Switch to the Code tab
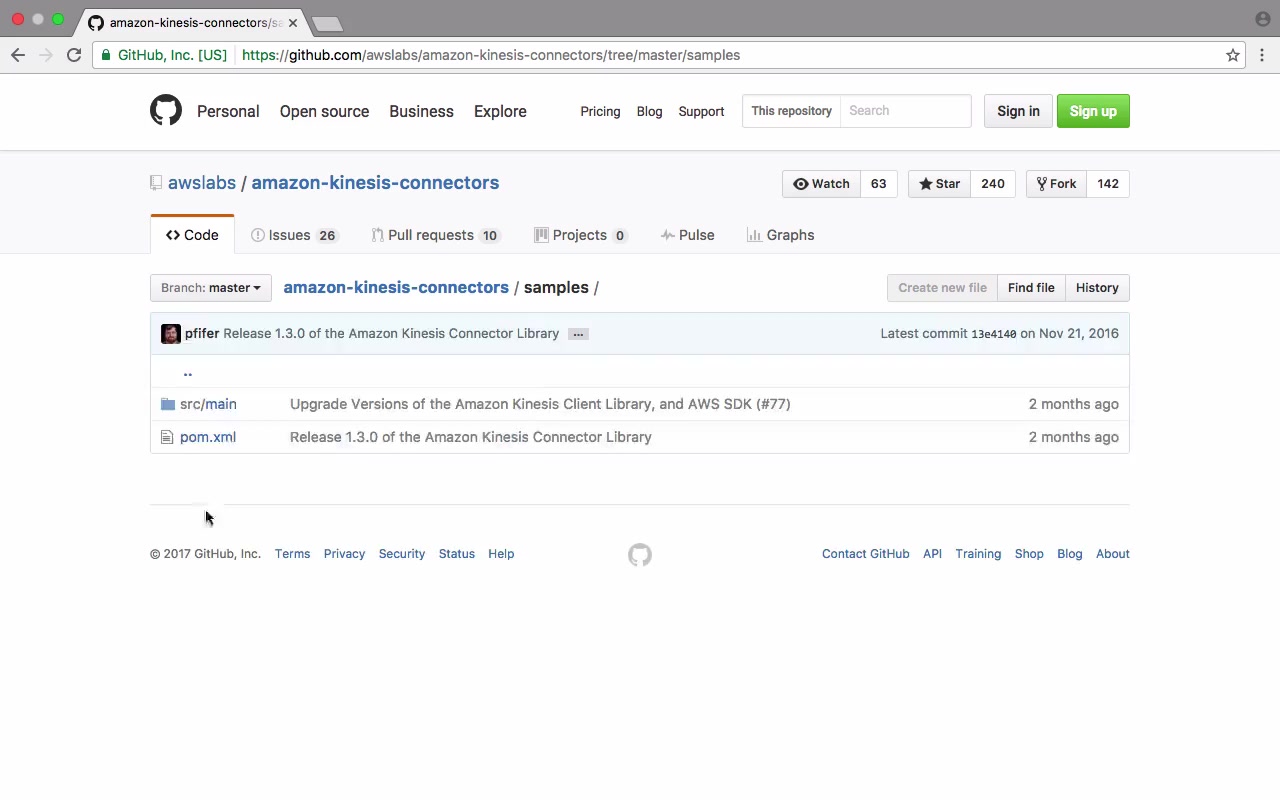The width and height of the screenshot is (1280, 800). [x=192, y=235]
